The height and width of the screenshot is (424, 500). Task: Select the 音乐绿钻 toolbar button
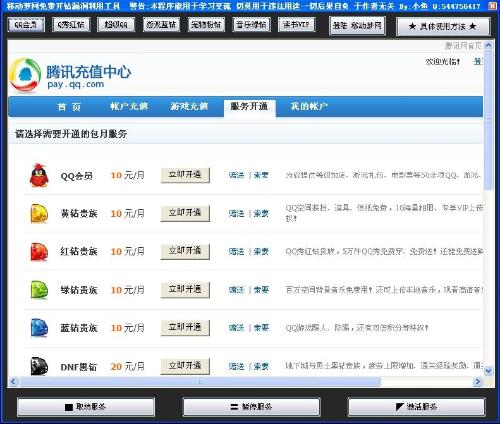click(251, 25)
